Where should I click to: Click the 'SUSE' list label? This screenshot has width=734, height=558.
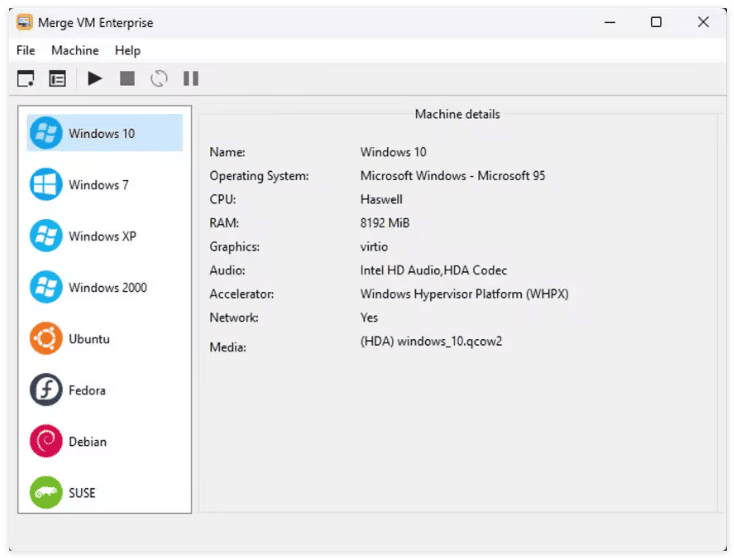click(82, 493)
